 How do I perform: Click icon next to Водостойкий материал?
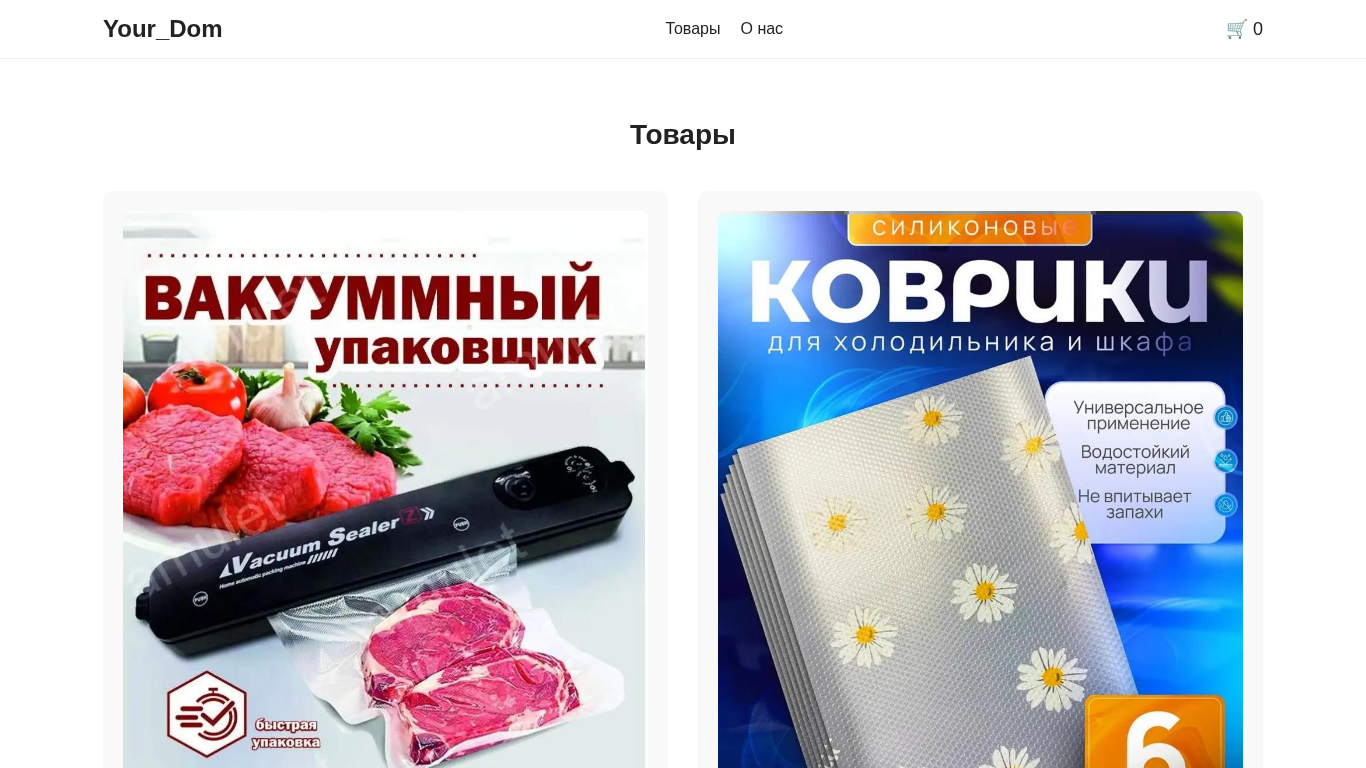(1226, 461)
